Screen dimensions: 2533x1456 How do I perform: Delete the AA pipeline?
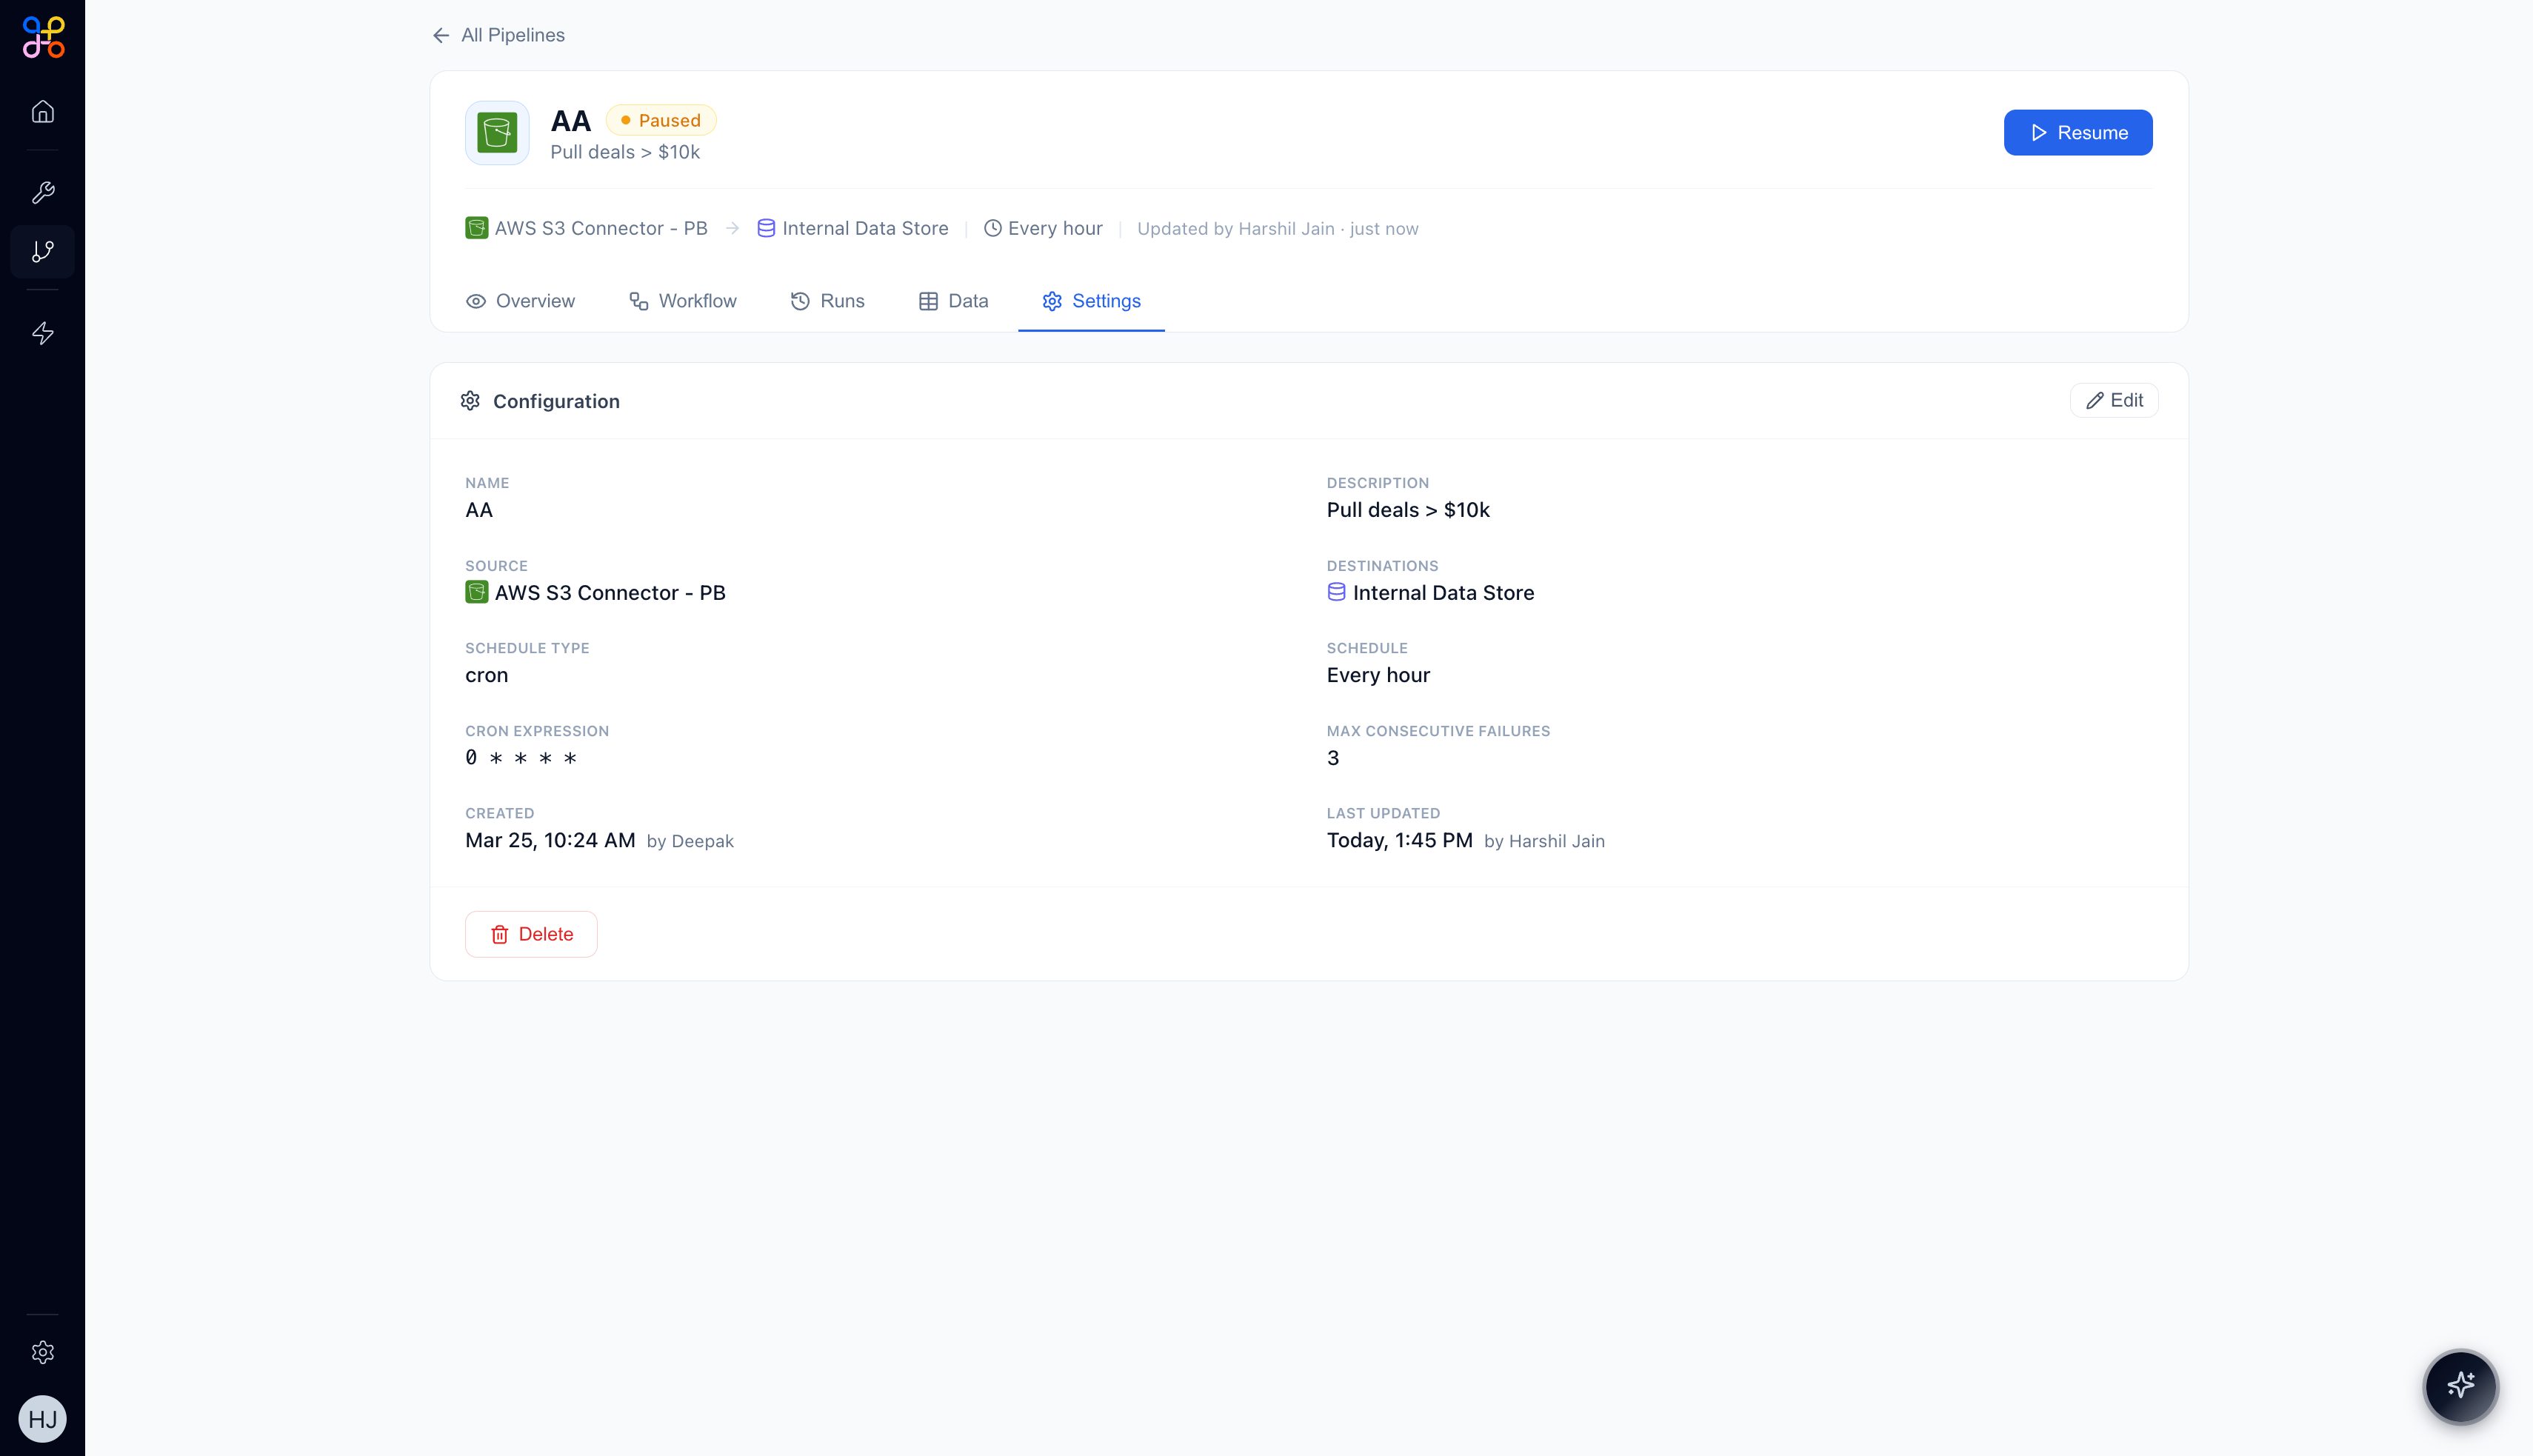tap(531, 934)
